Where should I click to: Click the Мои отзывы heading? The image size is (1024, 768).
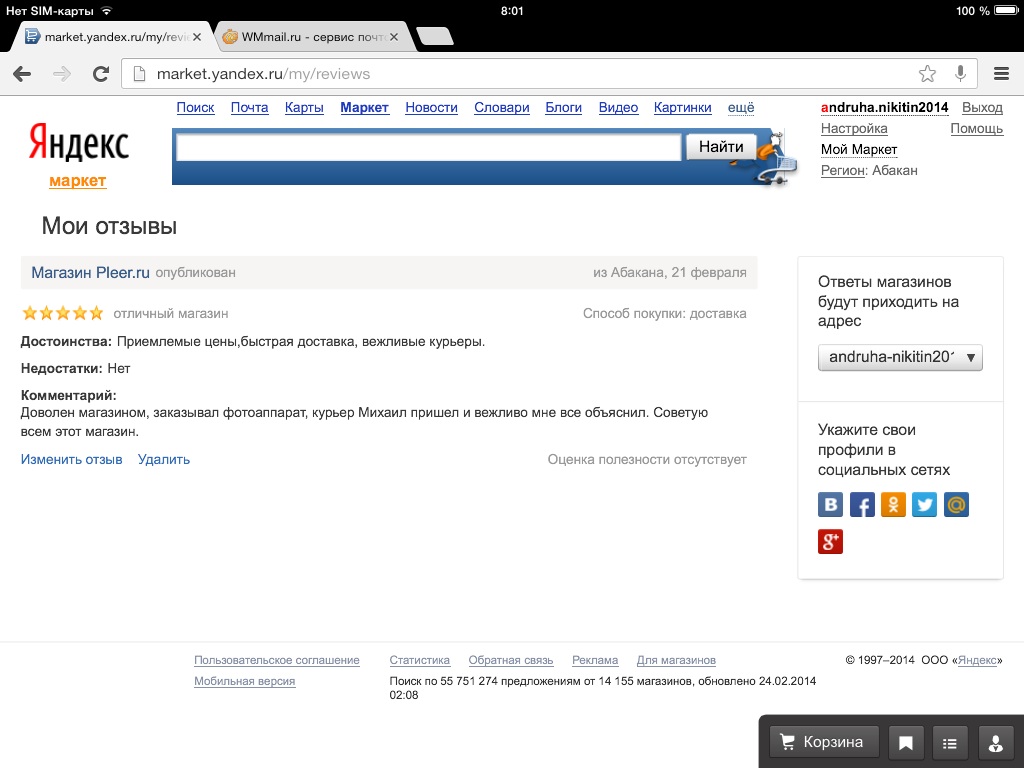click(109, 226)
